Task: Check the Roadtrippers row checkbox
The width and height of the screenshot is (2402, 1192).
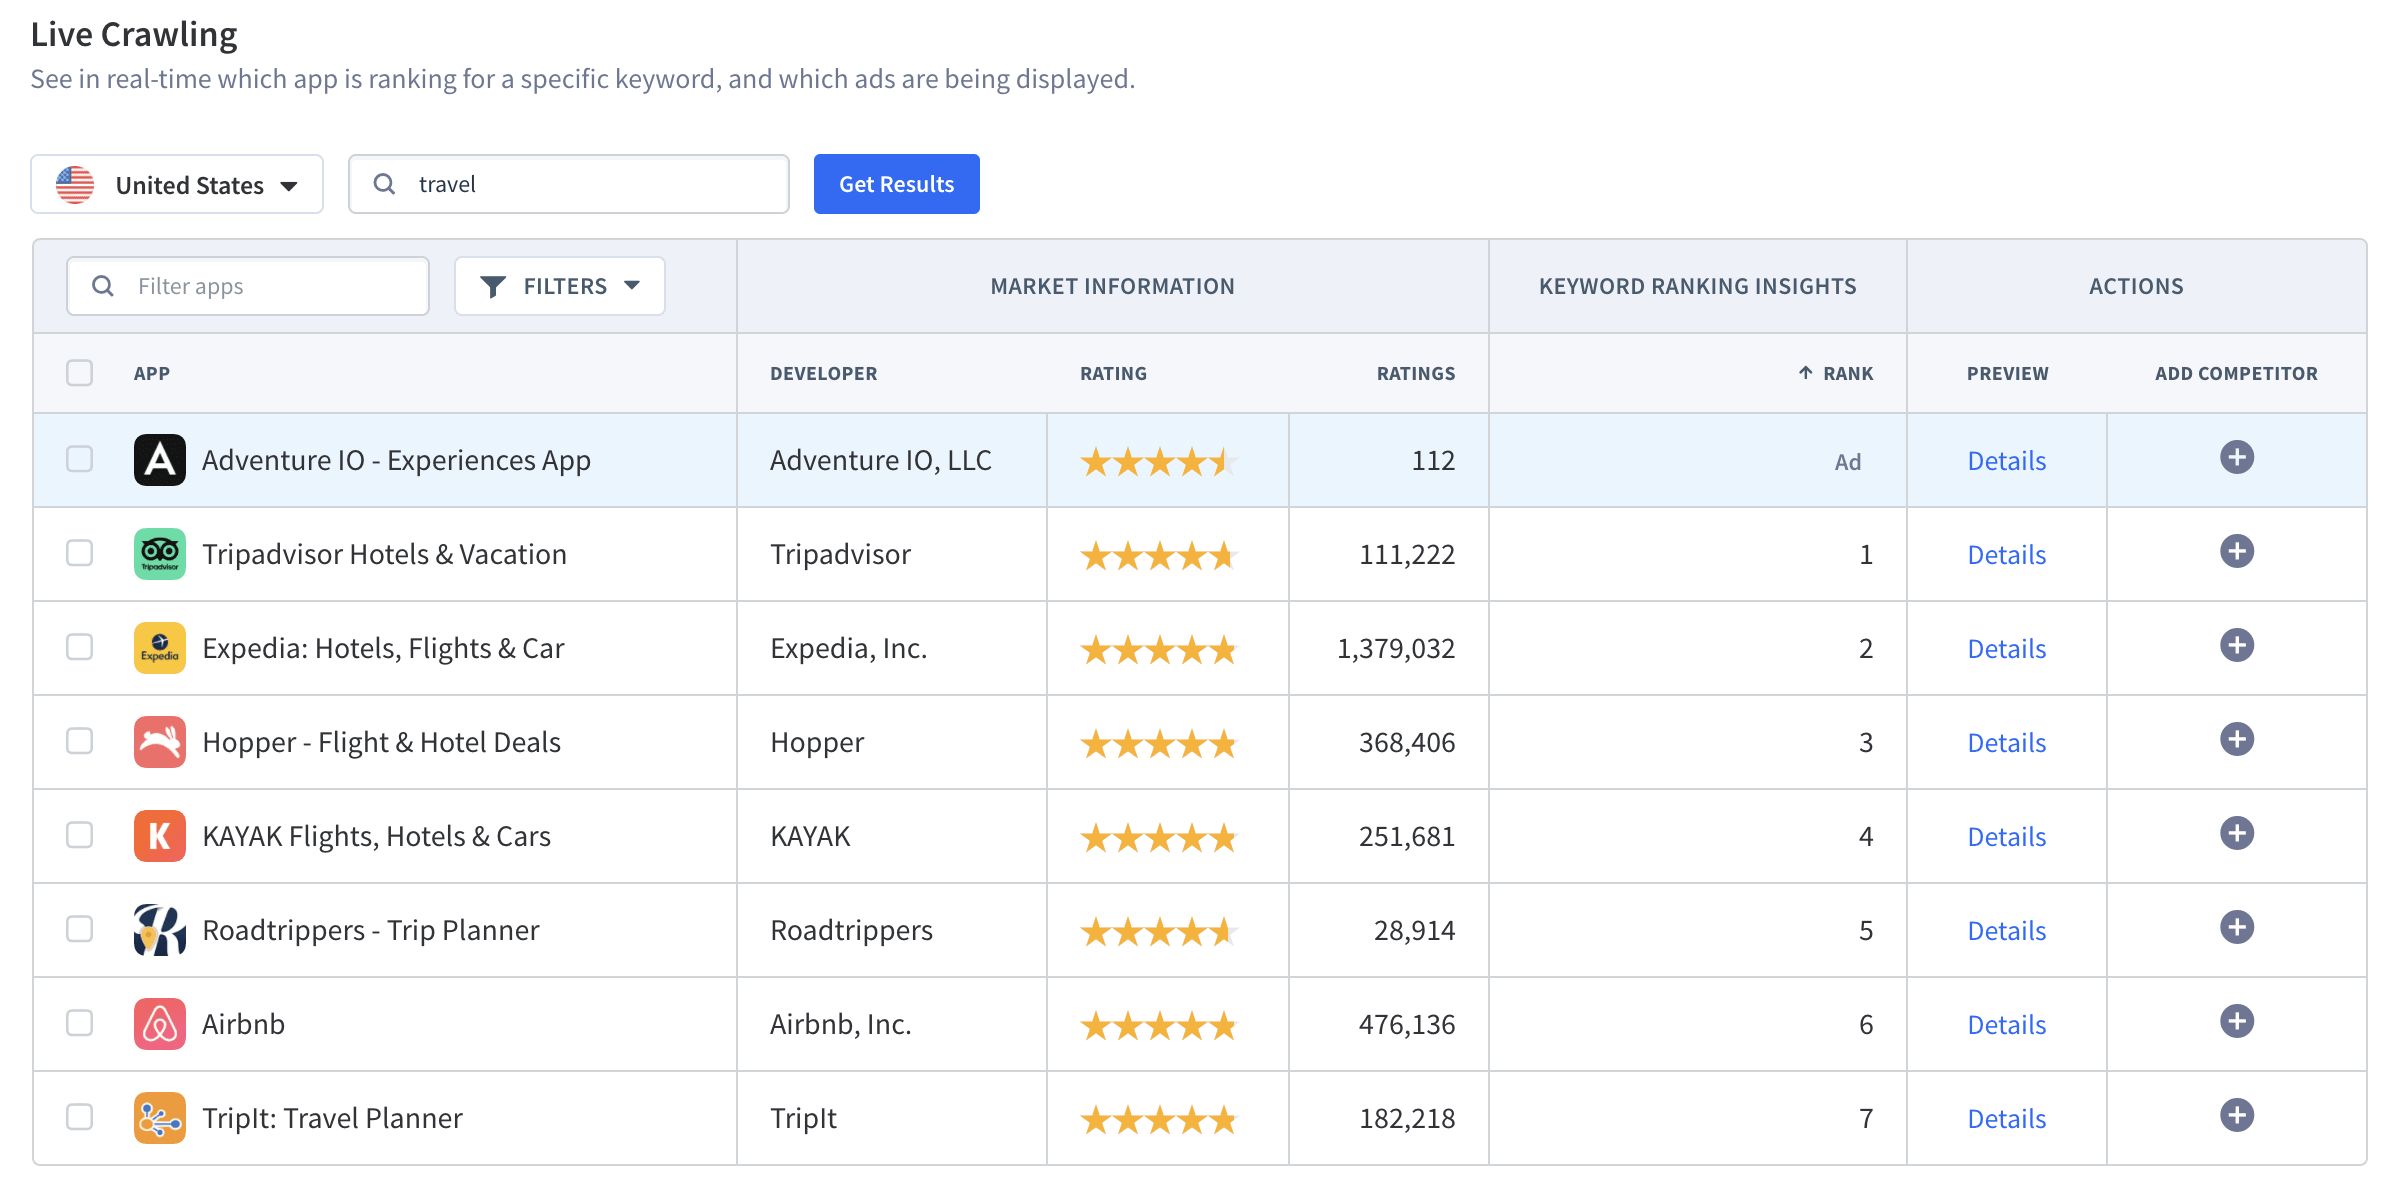Action: point(80,929)
